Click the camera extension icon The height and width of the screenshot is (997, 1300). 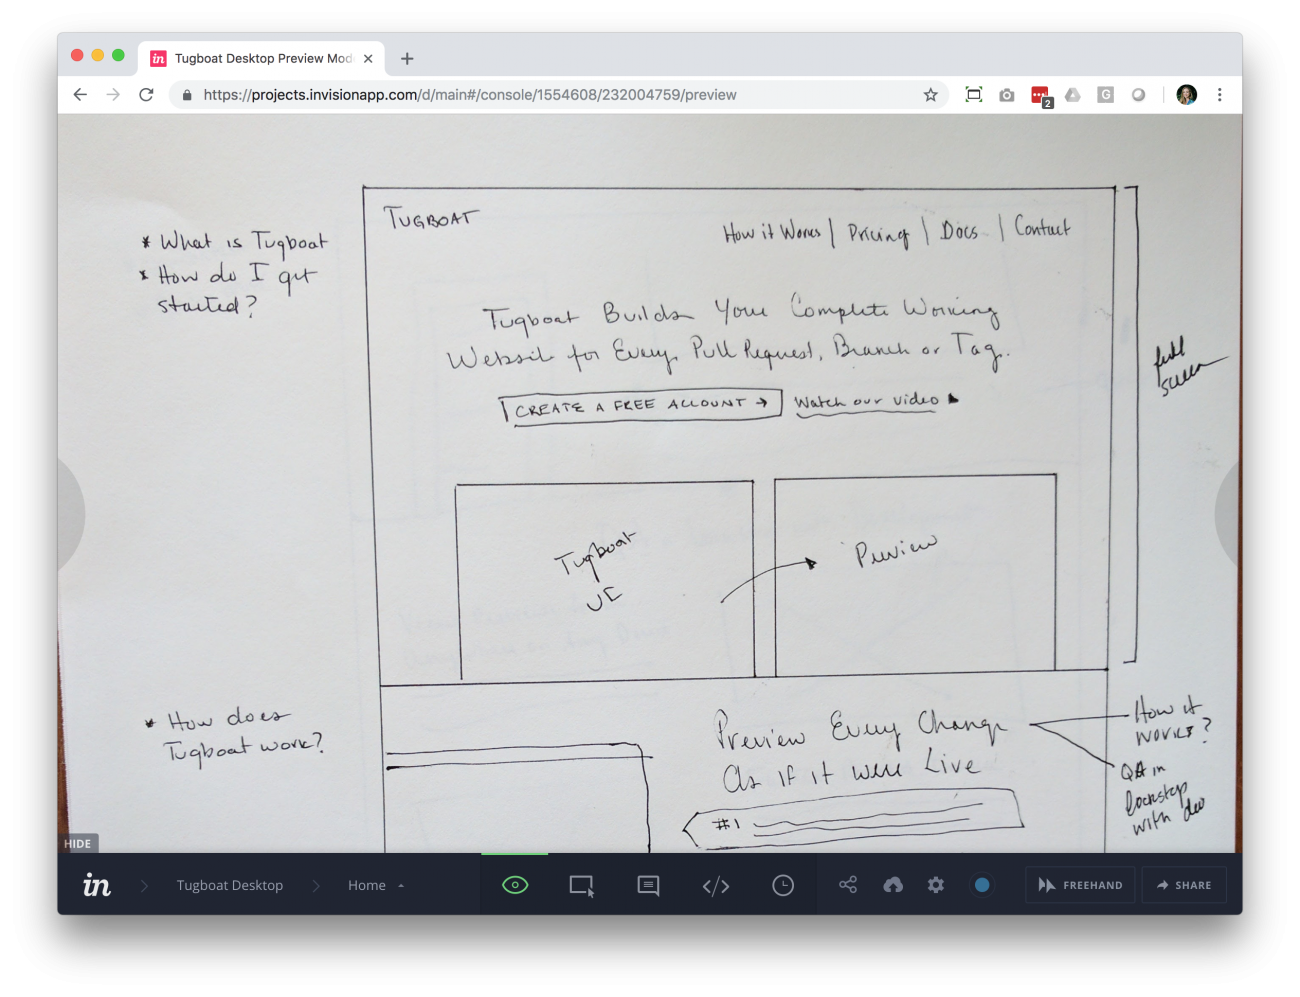click(x=1007, y=95)
